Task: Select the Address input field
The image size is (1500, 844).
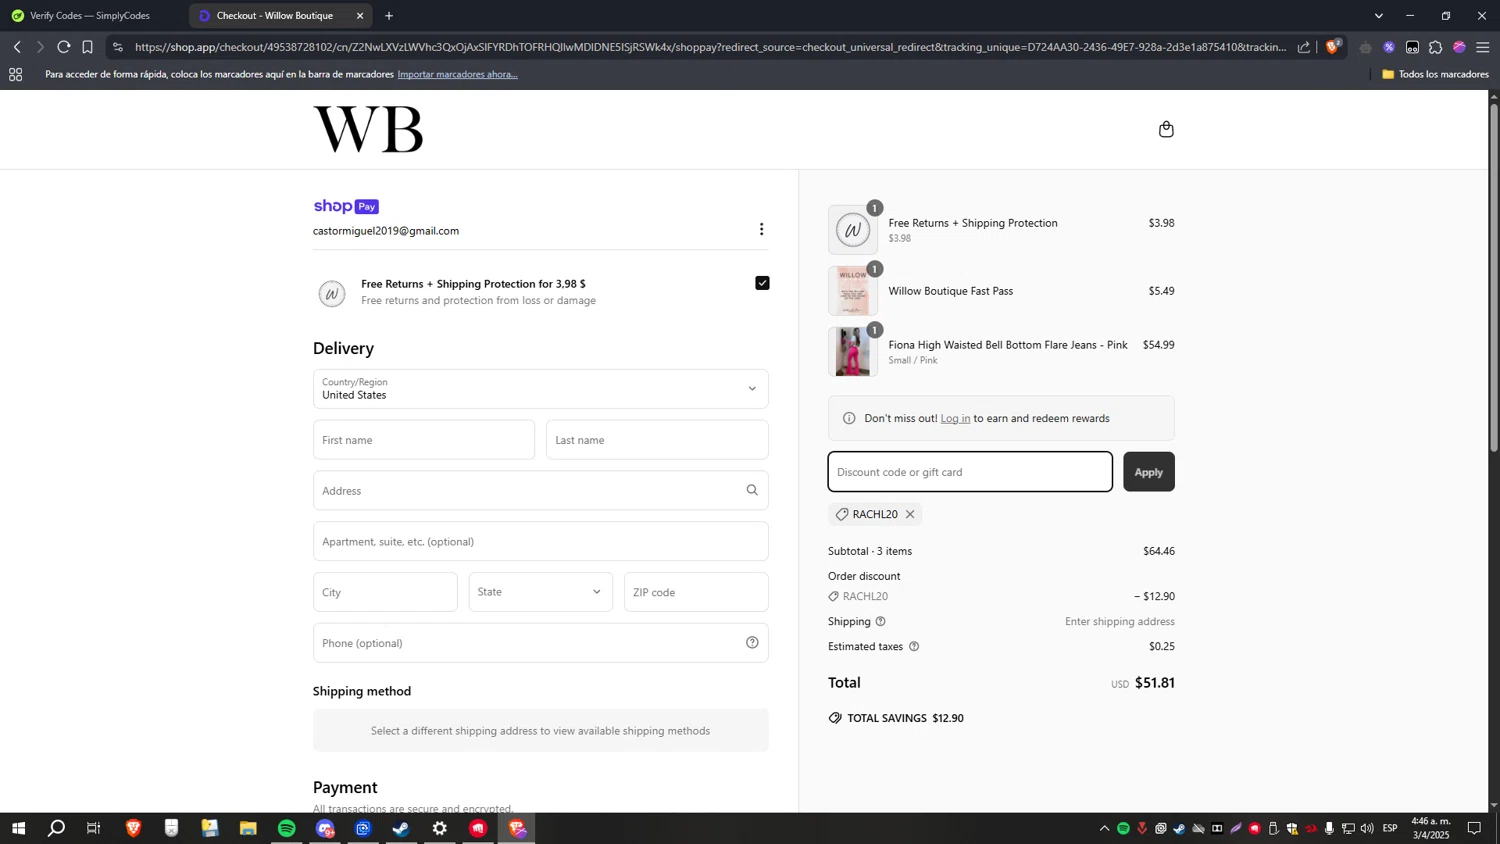Action: tap(540, 490)
